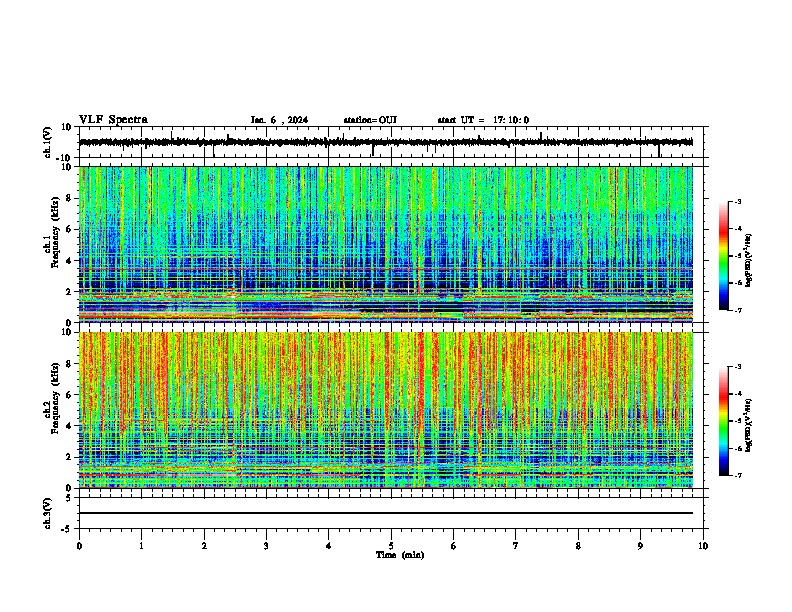Screen dimensions: 792x612
Task: Click the ch.1 voltage waveform trace
Action: (x=386, y=142)
